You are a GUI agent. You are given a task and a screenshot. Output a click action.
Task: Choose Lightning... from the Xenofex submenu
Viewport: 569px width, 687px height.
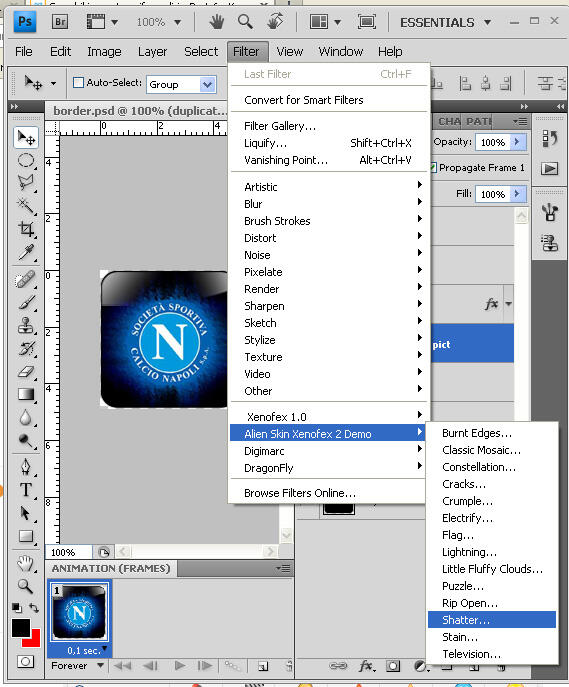(x=492, y=552)
